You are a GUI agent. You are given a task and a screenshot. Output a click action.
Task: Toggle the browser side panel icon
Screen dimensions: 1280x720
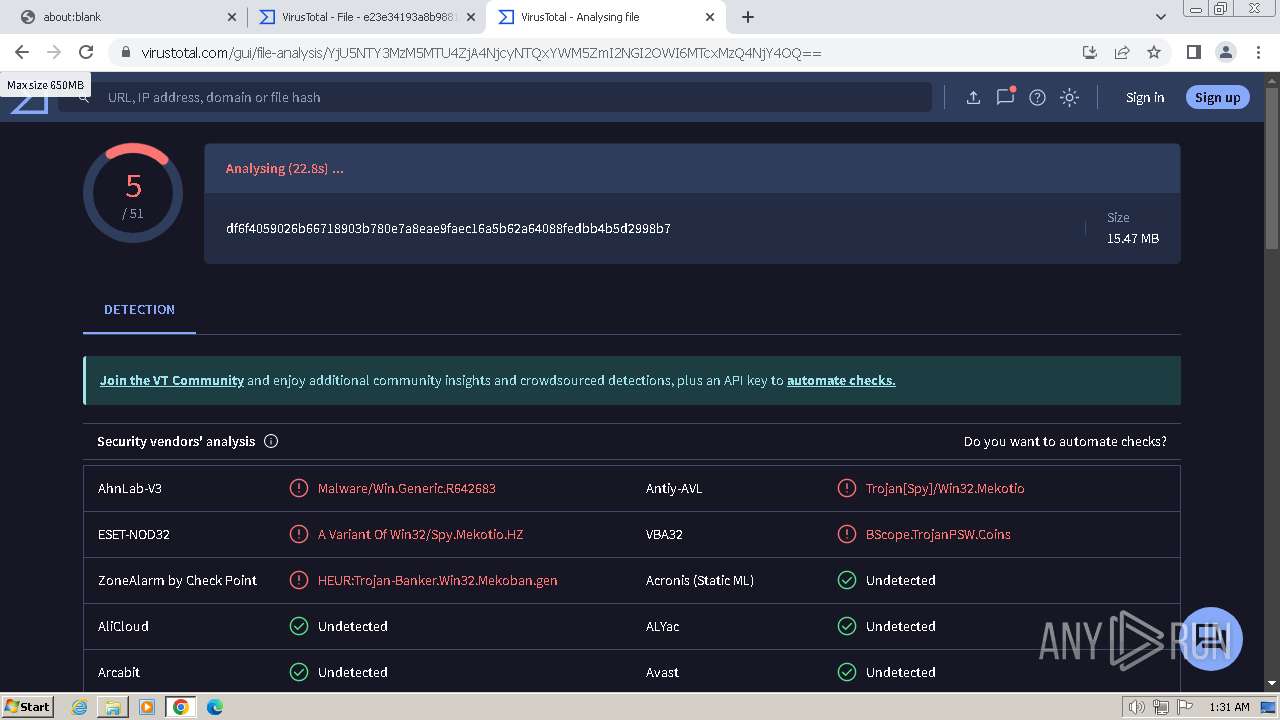pos(1193,52)
